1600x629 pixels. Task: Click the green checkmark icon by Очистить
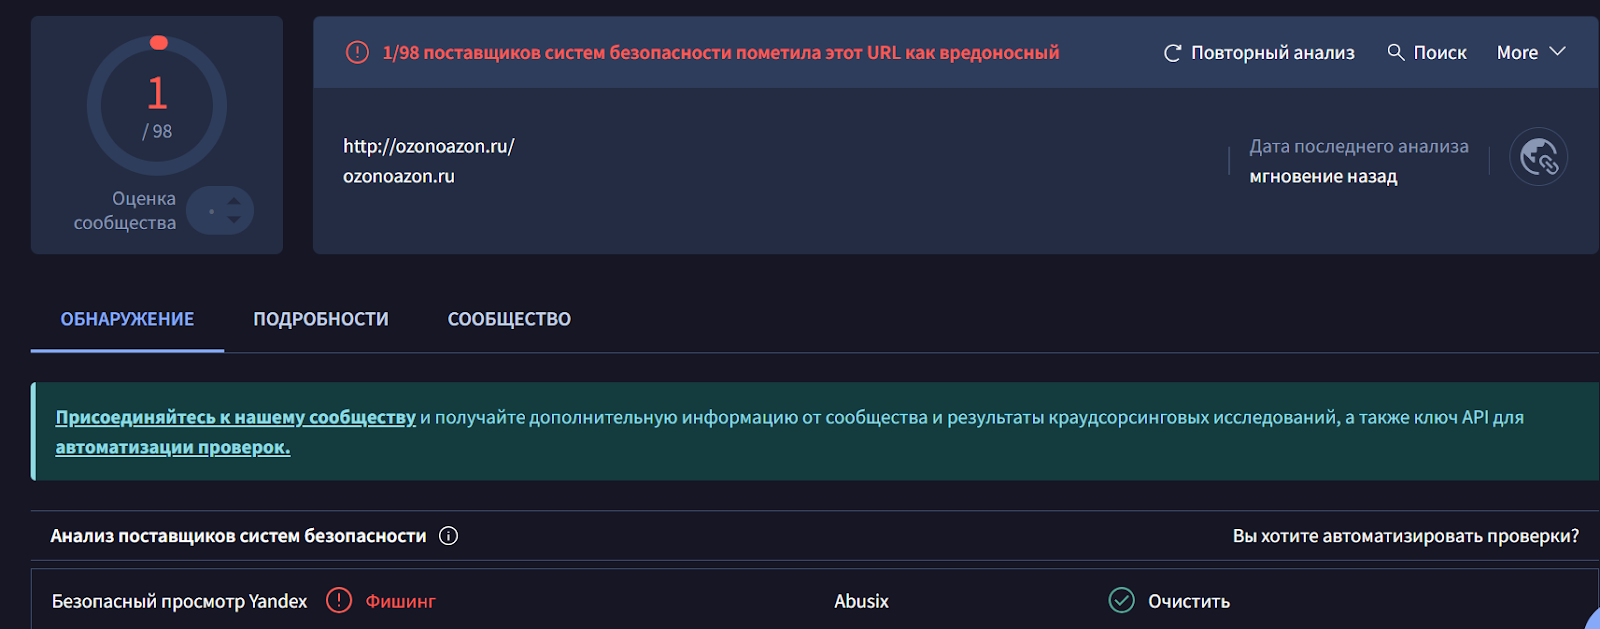[x=1122, y=600]
